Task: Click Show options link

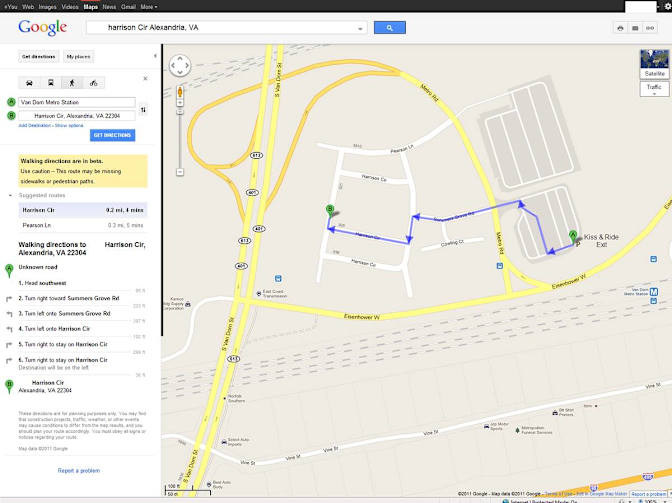Action: [69, 126]
